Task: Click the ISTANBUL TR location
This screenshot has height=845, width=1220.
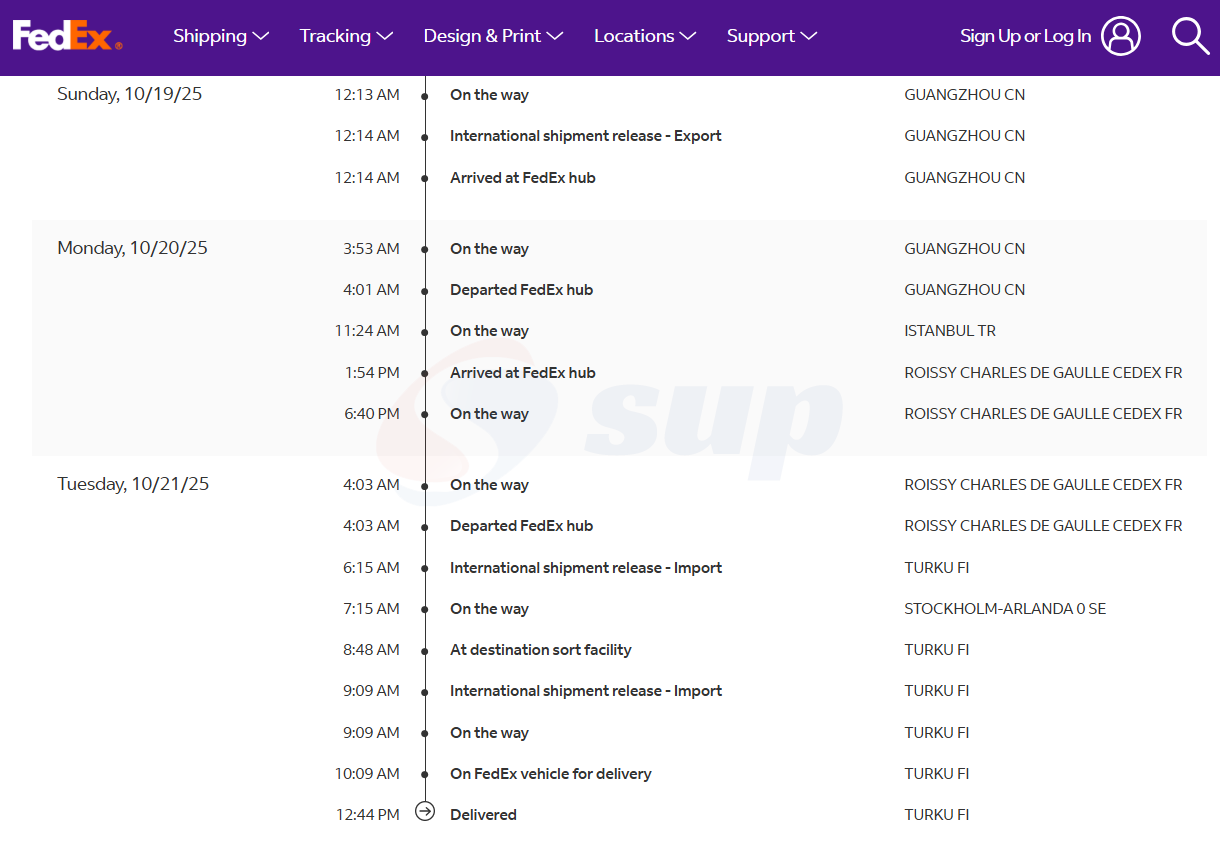Action: (x=950, y=331)
